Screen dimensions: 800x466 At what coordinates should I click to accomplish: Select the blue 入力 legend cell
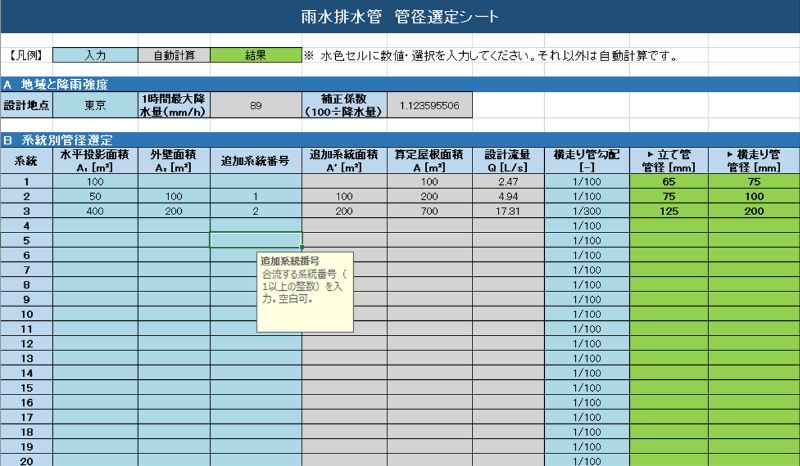pos(94,56)
